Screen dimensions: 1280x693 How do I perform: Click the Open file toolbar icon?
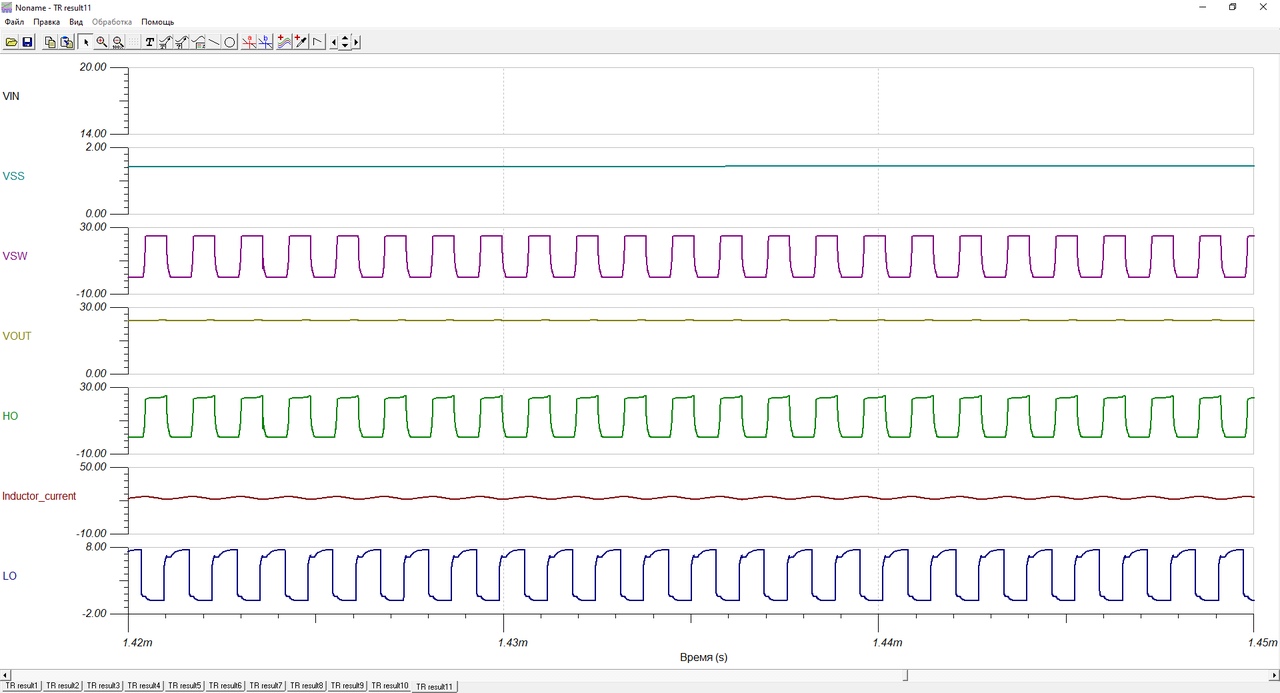point(11,42)
